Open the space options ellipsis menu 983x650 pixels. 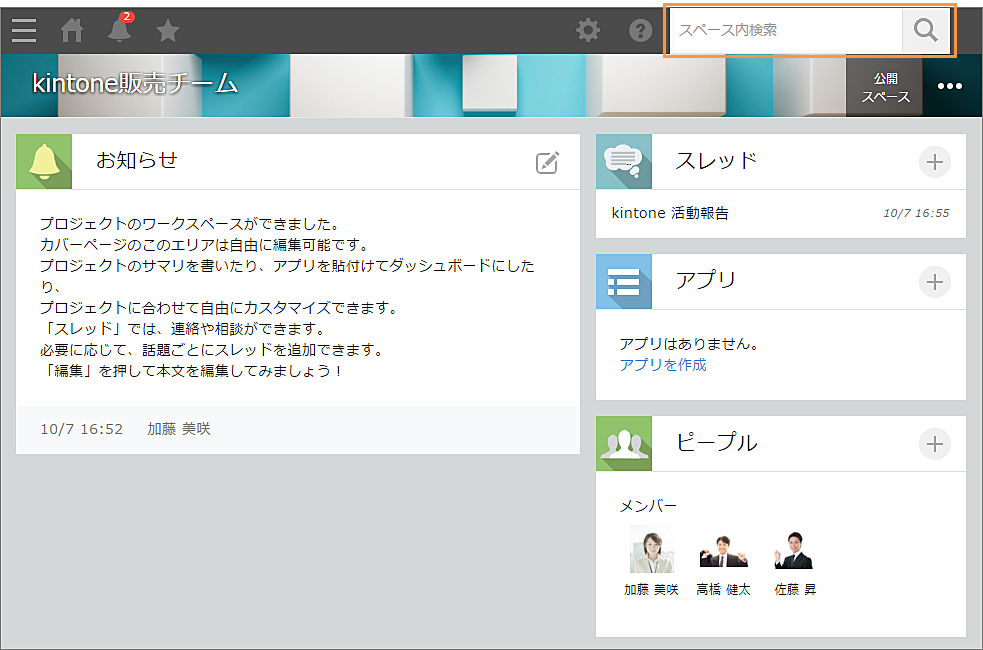[950, 86]
